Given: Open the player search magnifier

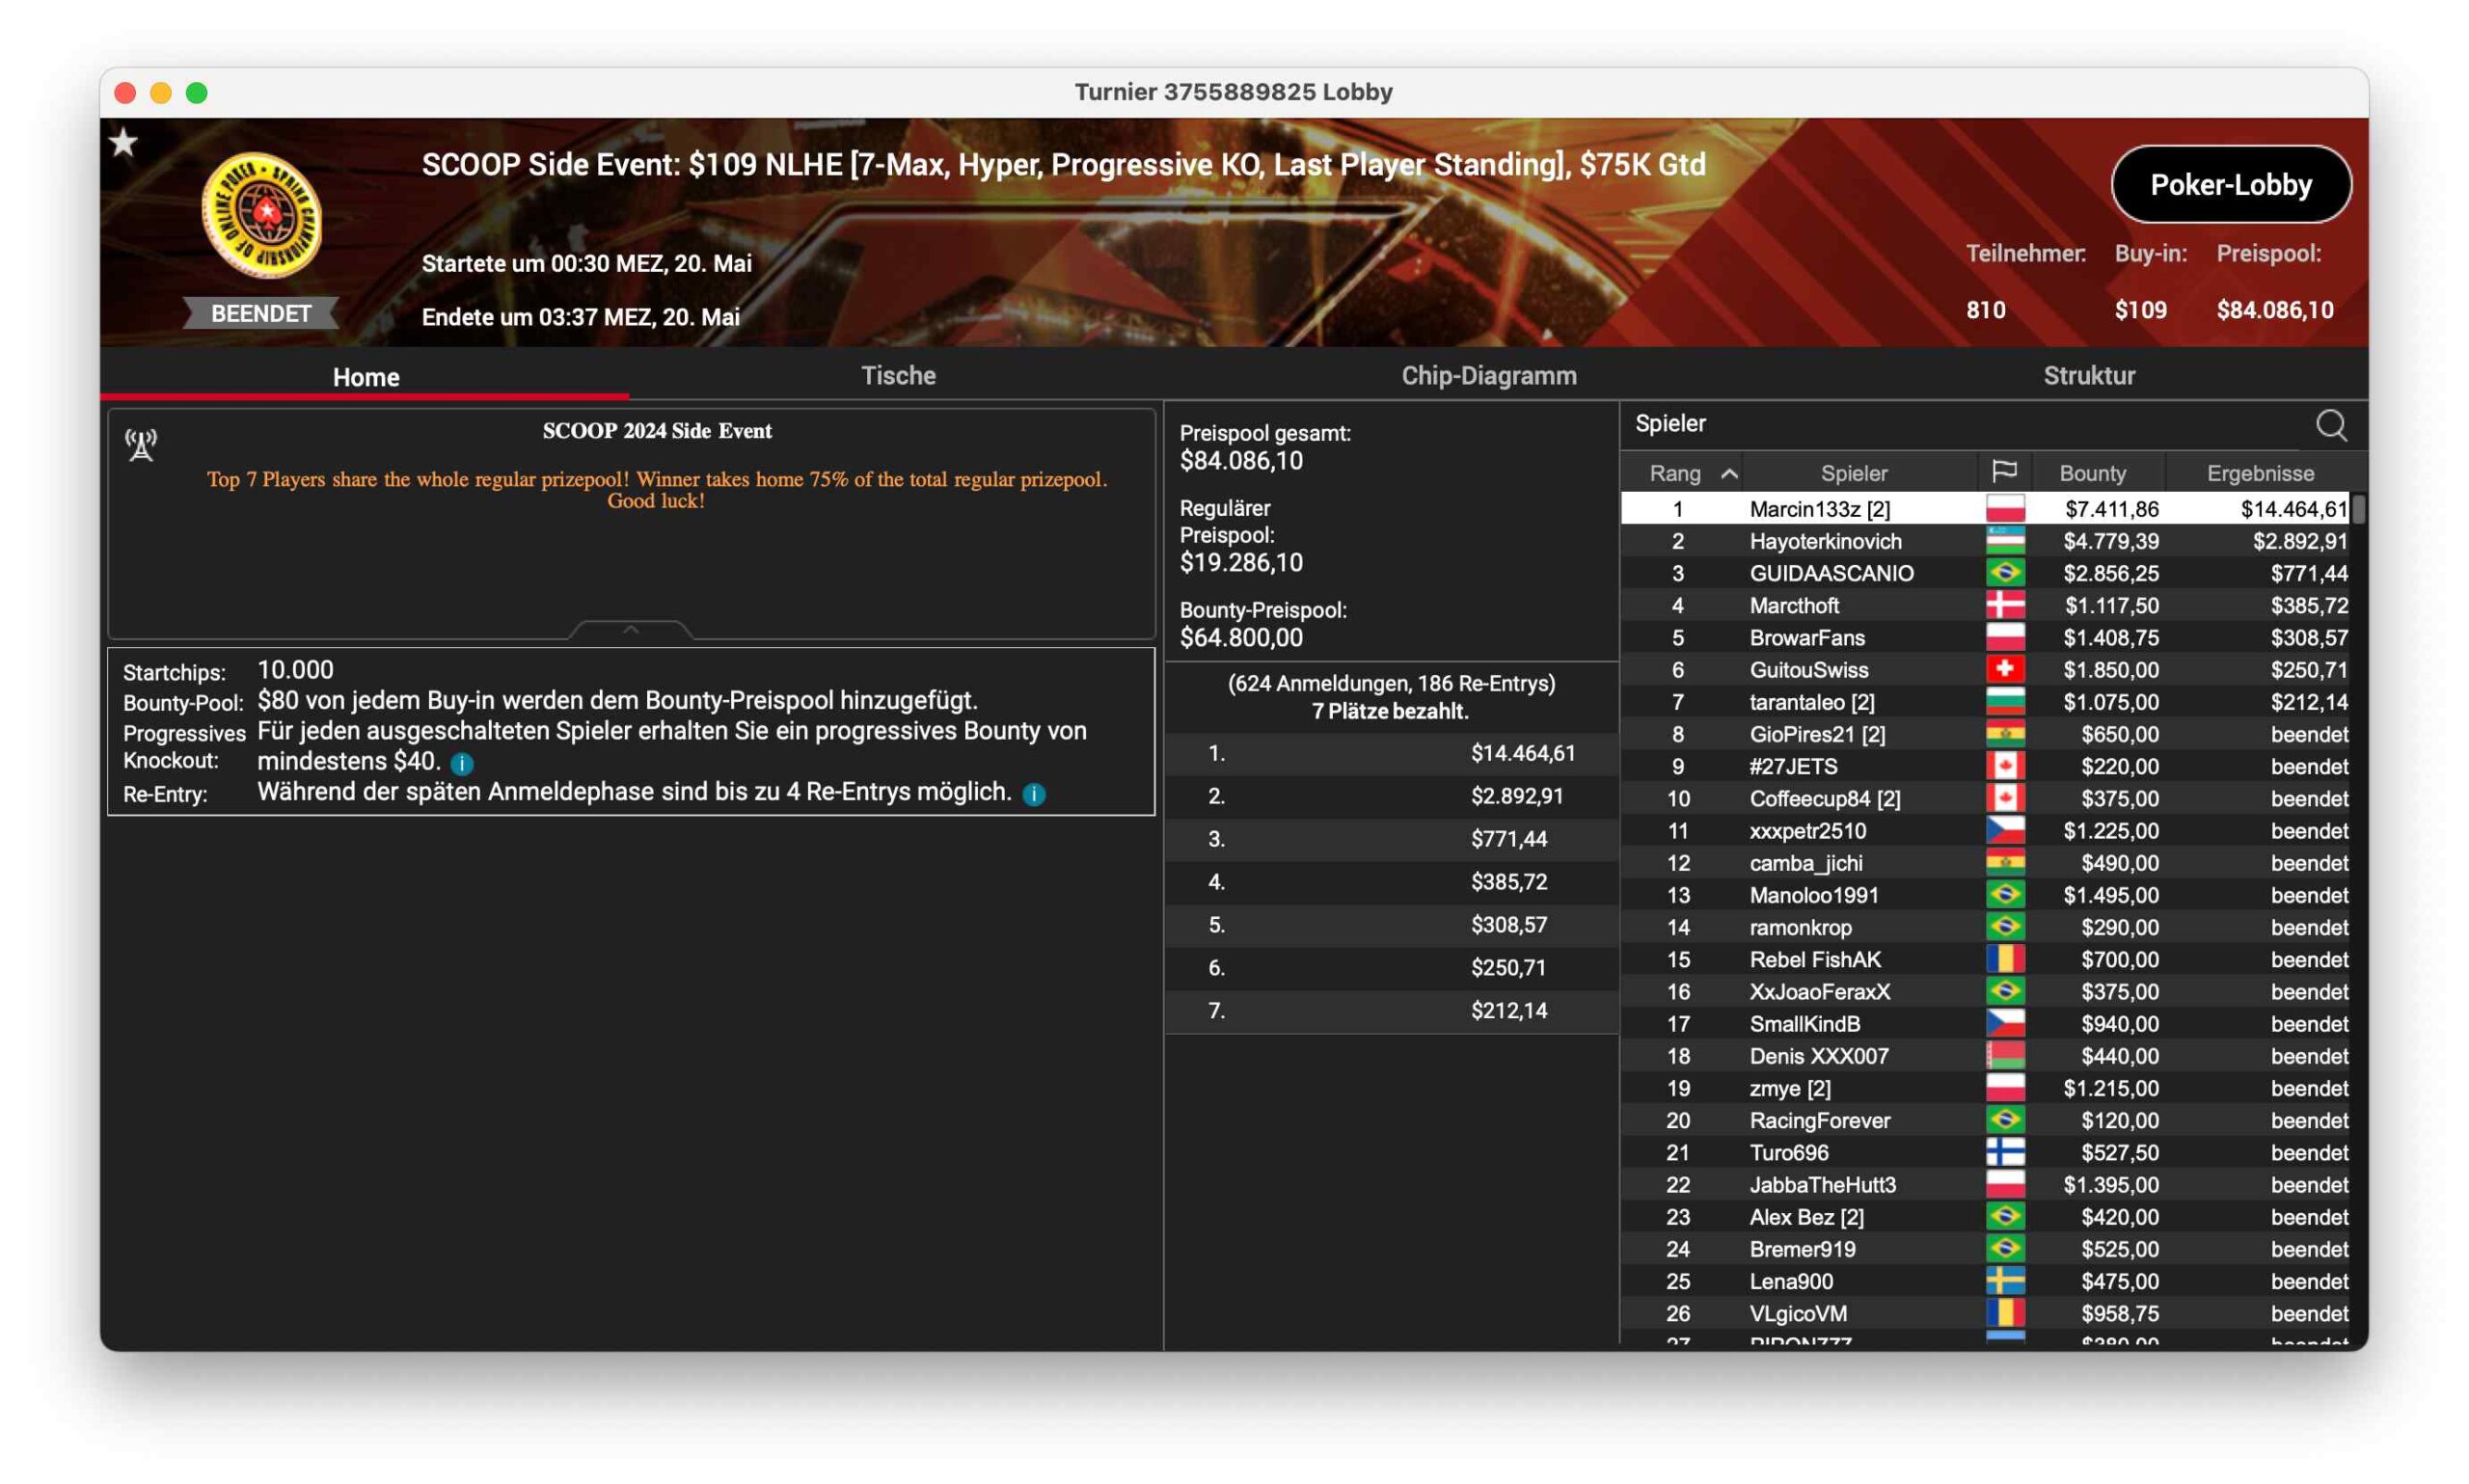Looking at the screenshot, I should [x=2330, y=425].
